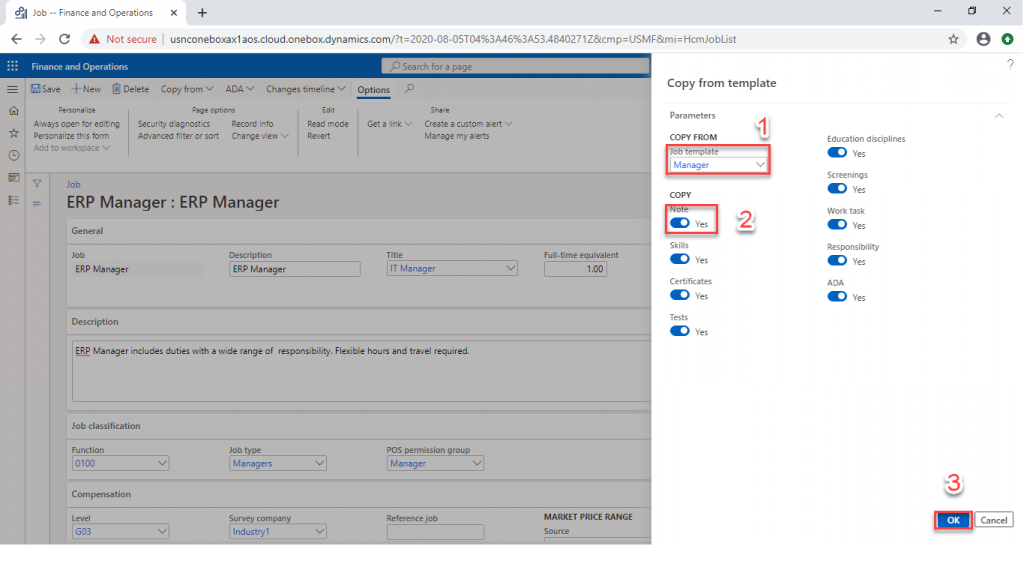Open Workspaces icon in left sidebar
Image resolution: width=1024 pixels, height=576 pixels.
pyautogui.click(x=13, y=178)
